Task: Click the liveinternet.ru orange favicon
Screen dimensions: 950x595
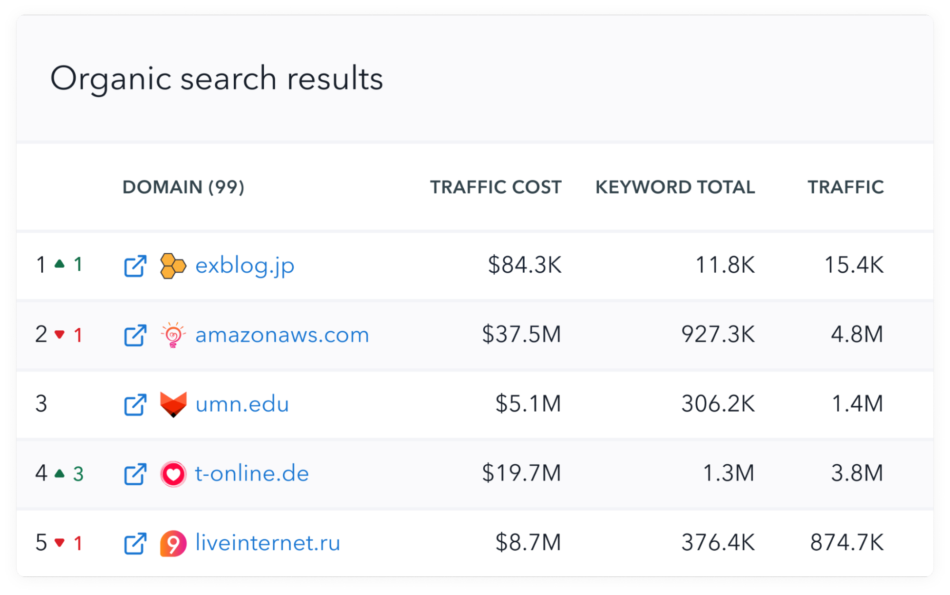Action: point(173,544)
